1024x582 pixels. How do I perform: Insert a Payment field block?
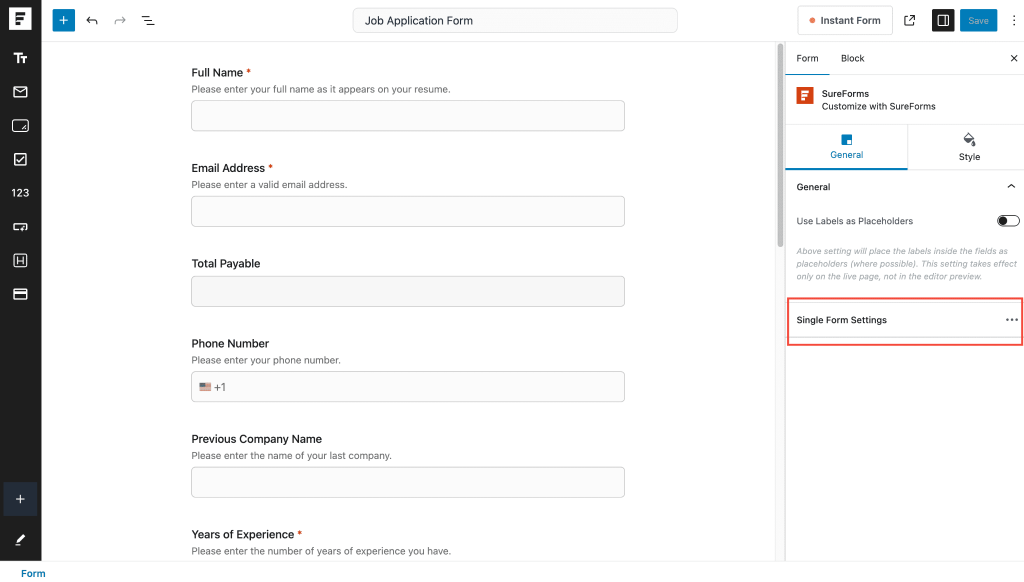tap(20, 293)
